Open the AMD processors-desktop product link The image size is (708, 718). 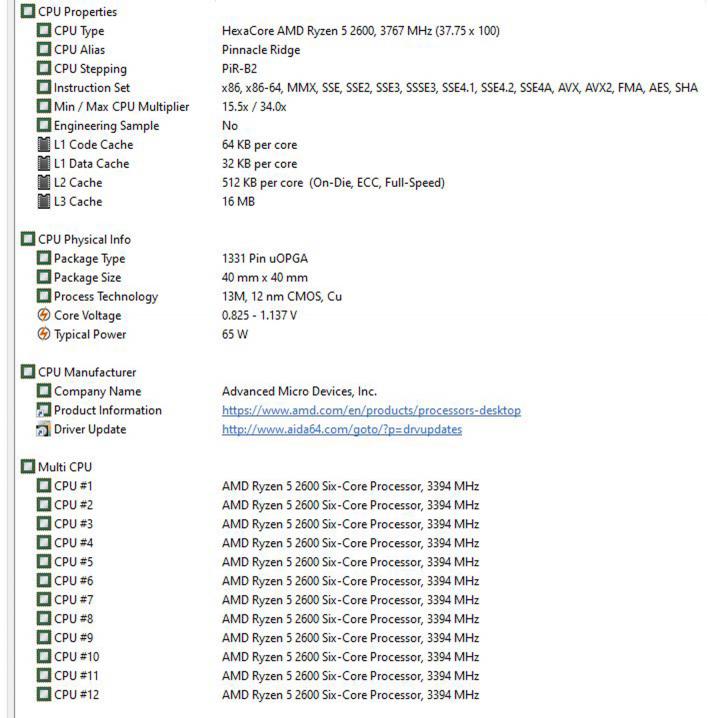[x=371, y=410]
